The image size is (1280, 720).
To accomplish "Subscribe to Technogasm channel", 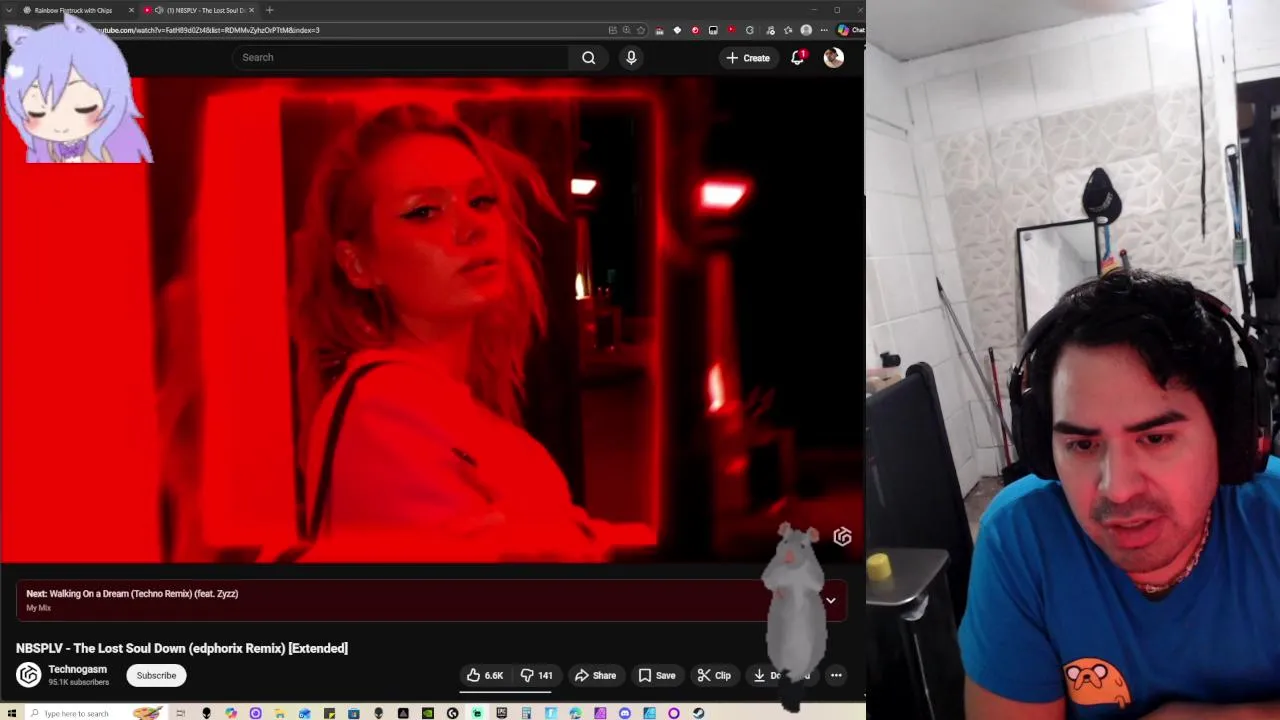I will pos(156,675).
